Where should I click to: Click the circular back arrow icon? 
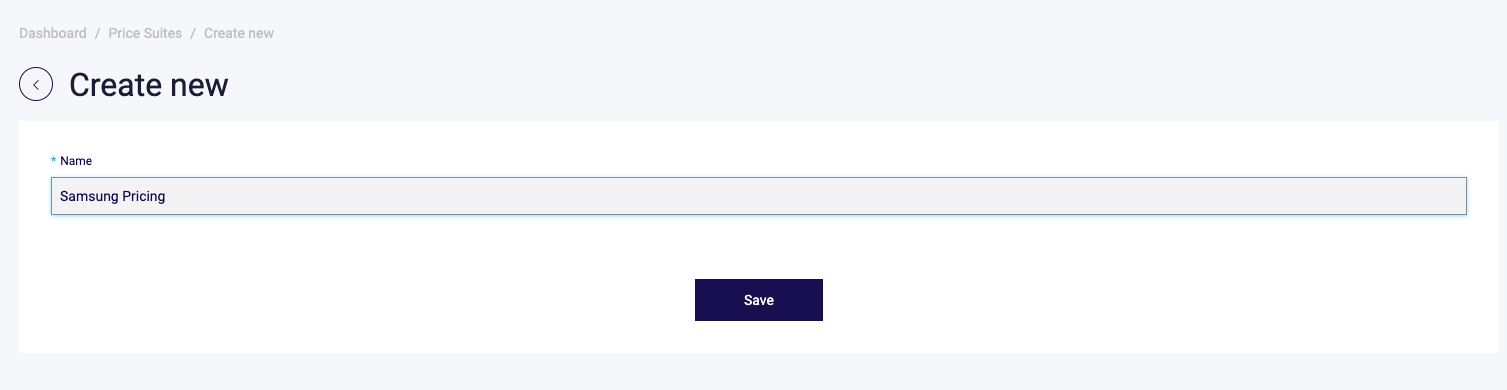36,85
